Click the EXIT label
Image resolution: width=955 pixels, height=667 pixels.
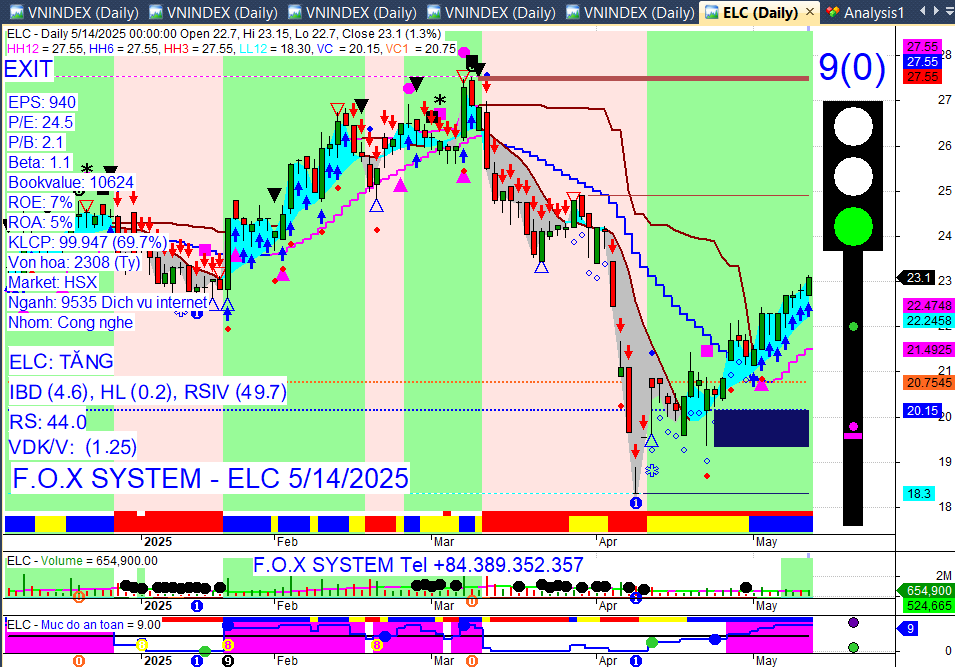[28, 69]
